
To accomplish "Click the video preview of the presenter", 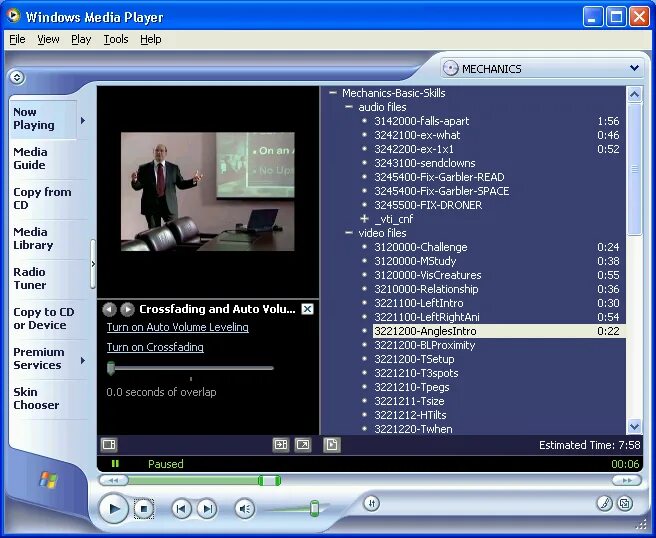I will point(208,192).
